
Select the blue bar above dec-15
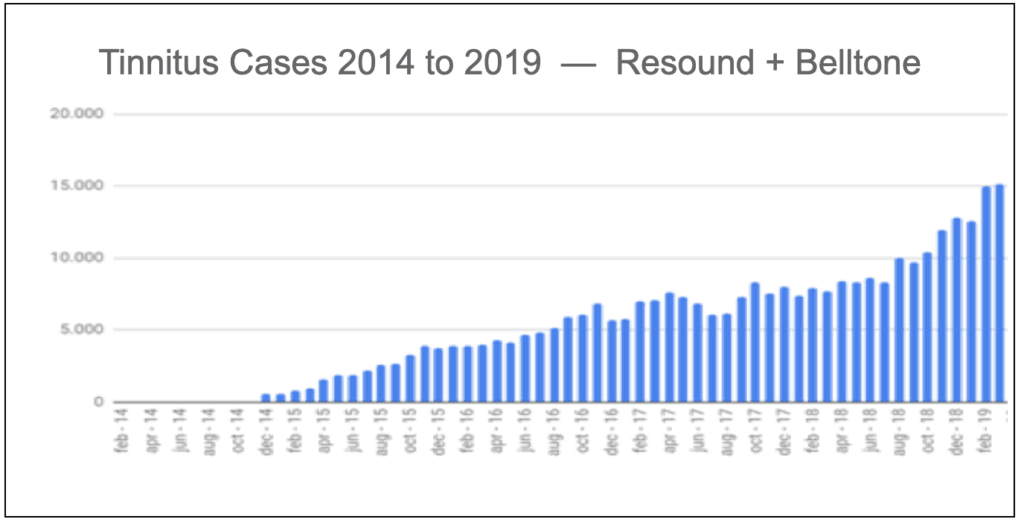click(439, 375)
